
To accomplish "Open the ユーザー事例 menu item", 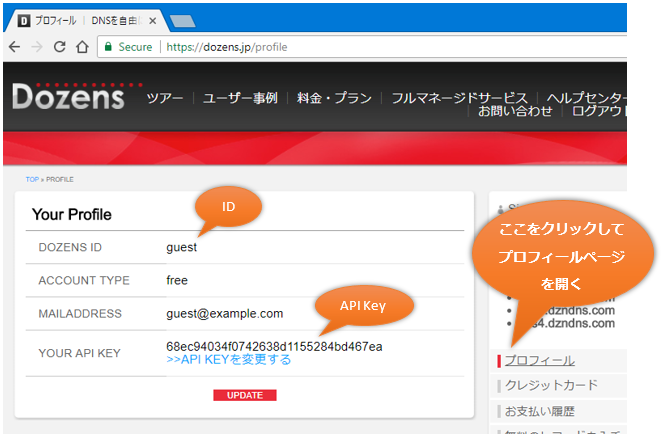I will [x=240, y=98].
